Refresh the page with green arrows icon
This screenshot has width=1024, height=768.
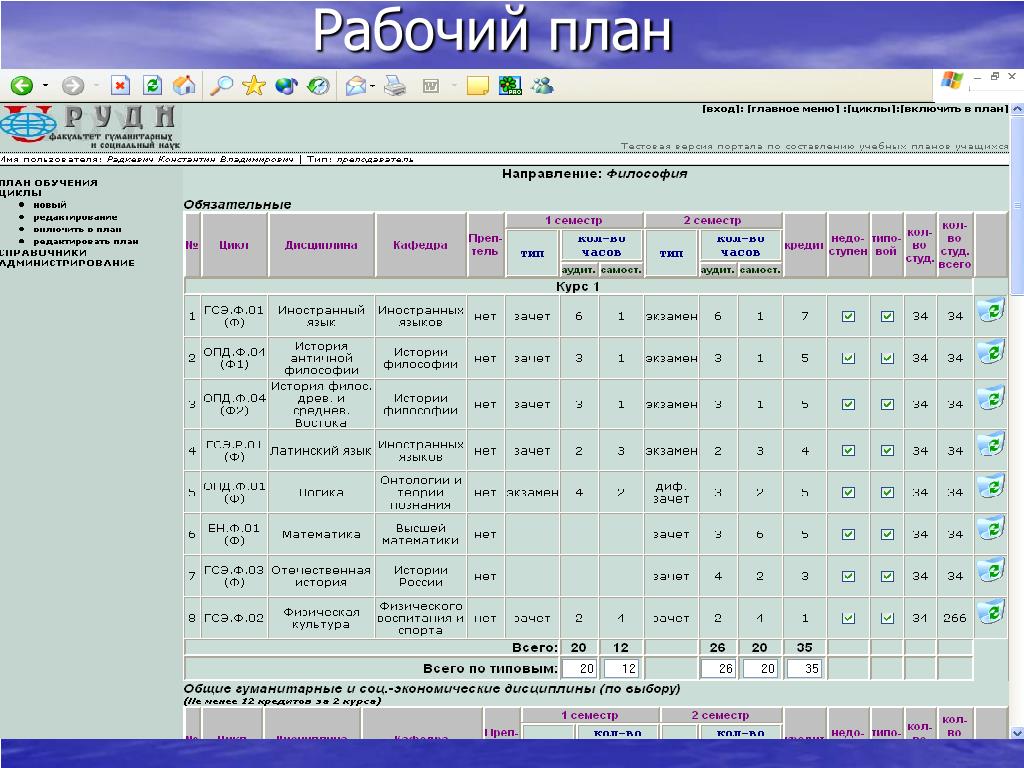tap(152, 86)
